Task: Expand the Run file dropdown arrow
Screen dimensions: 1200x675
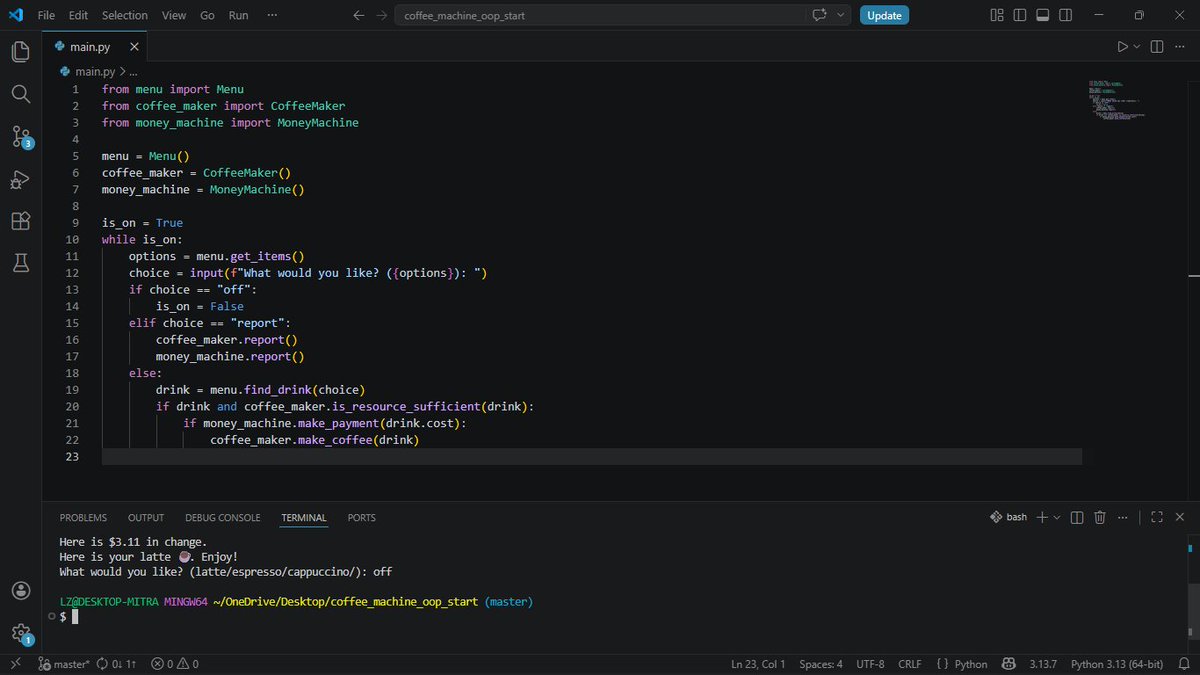Action: coord(1137,47)
